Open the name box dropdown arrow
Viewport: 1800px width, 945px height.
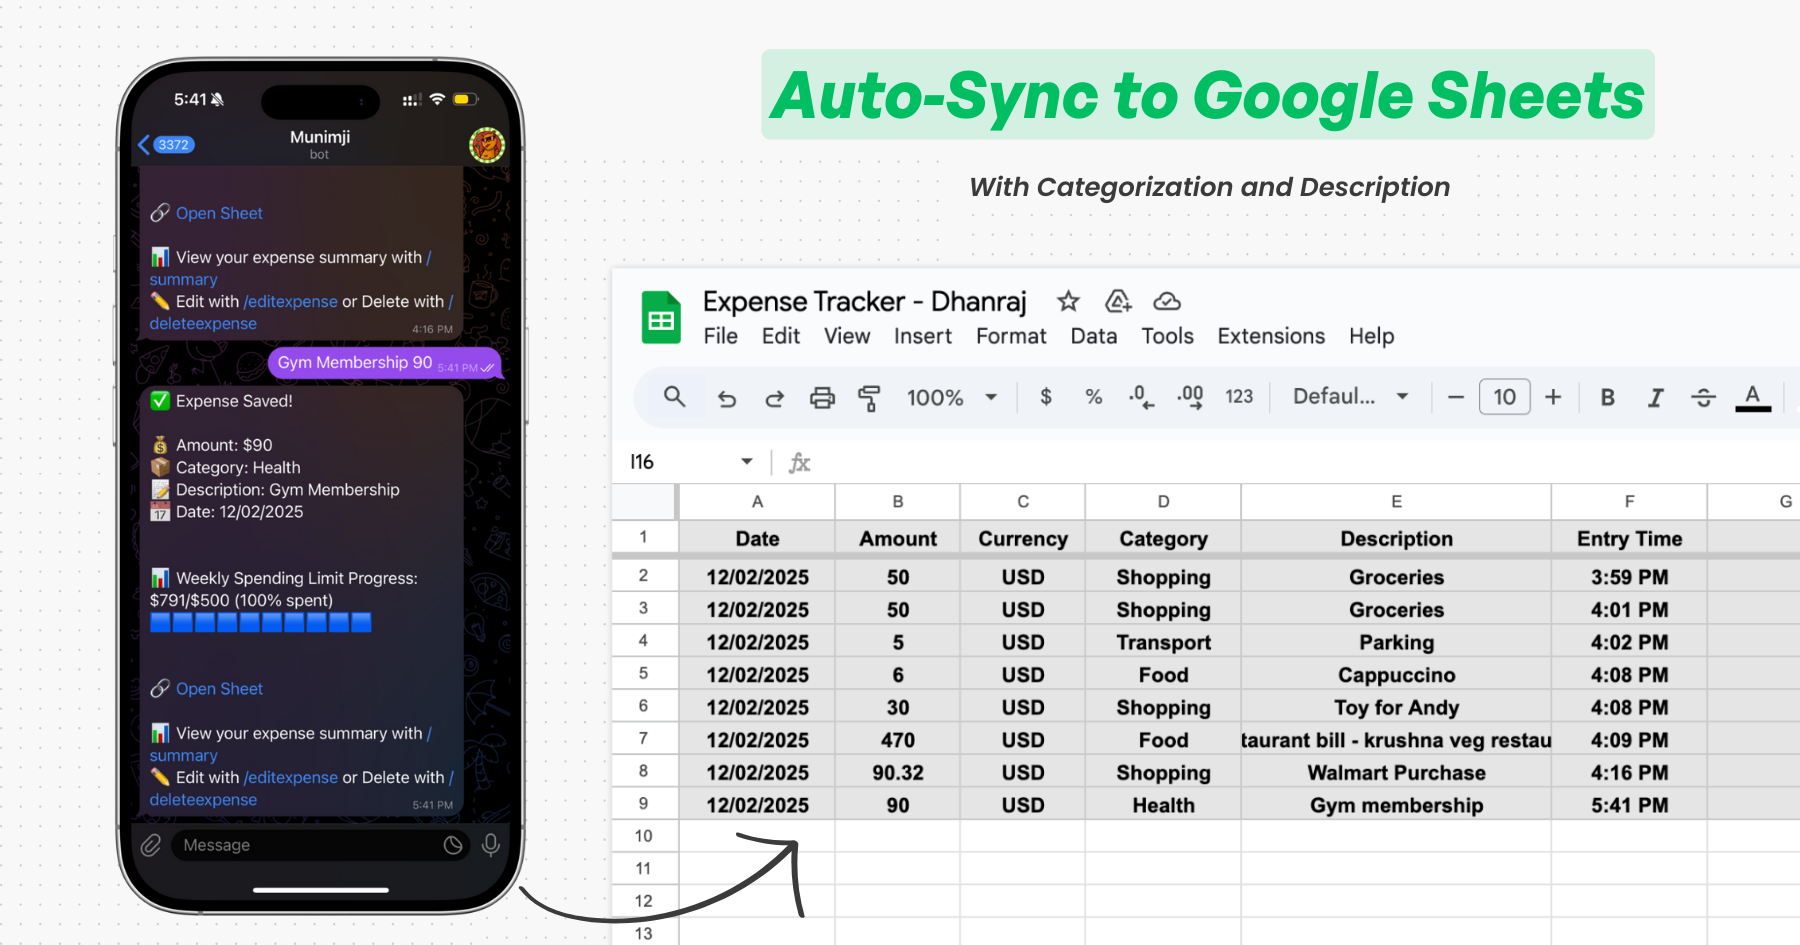746,462
